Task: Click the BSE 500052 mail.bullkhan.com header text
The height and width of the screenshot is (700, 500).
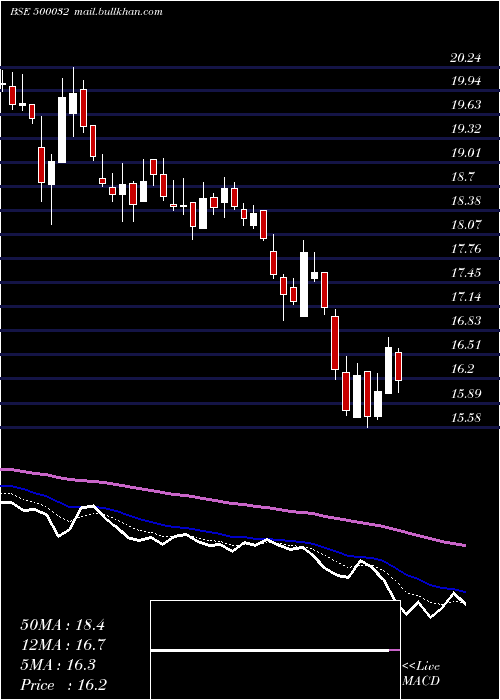Action: click(86, 12)
